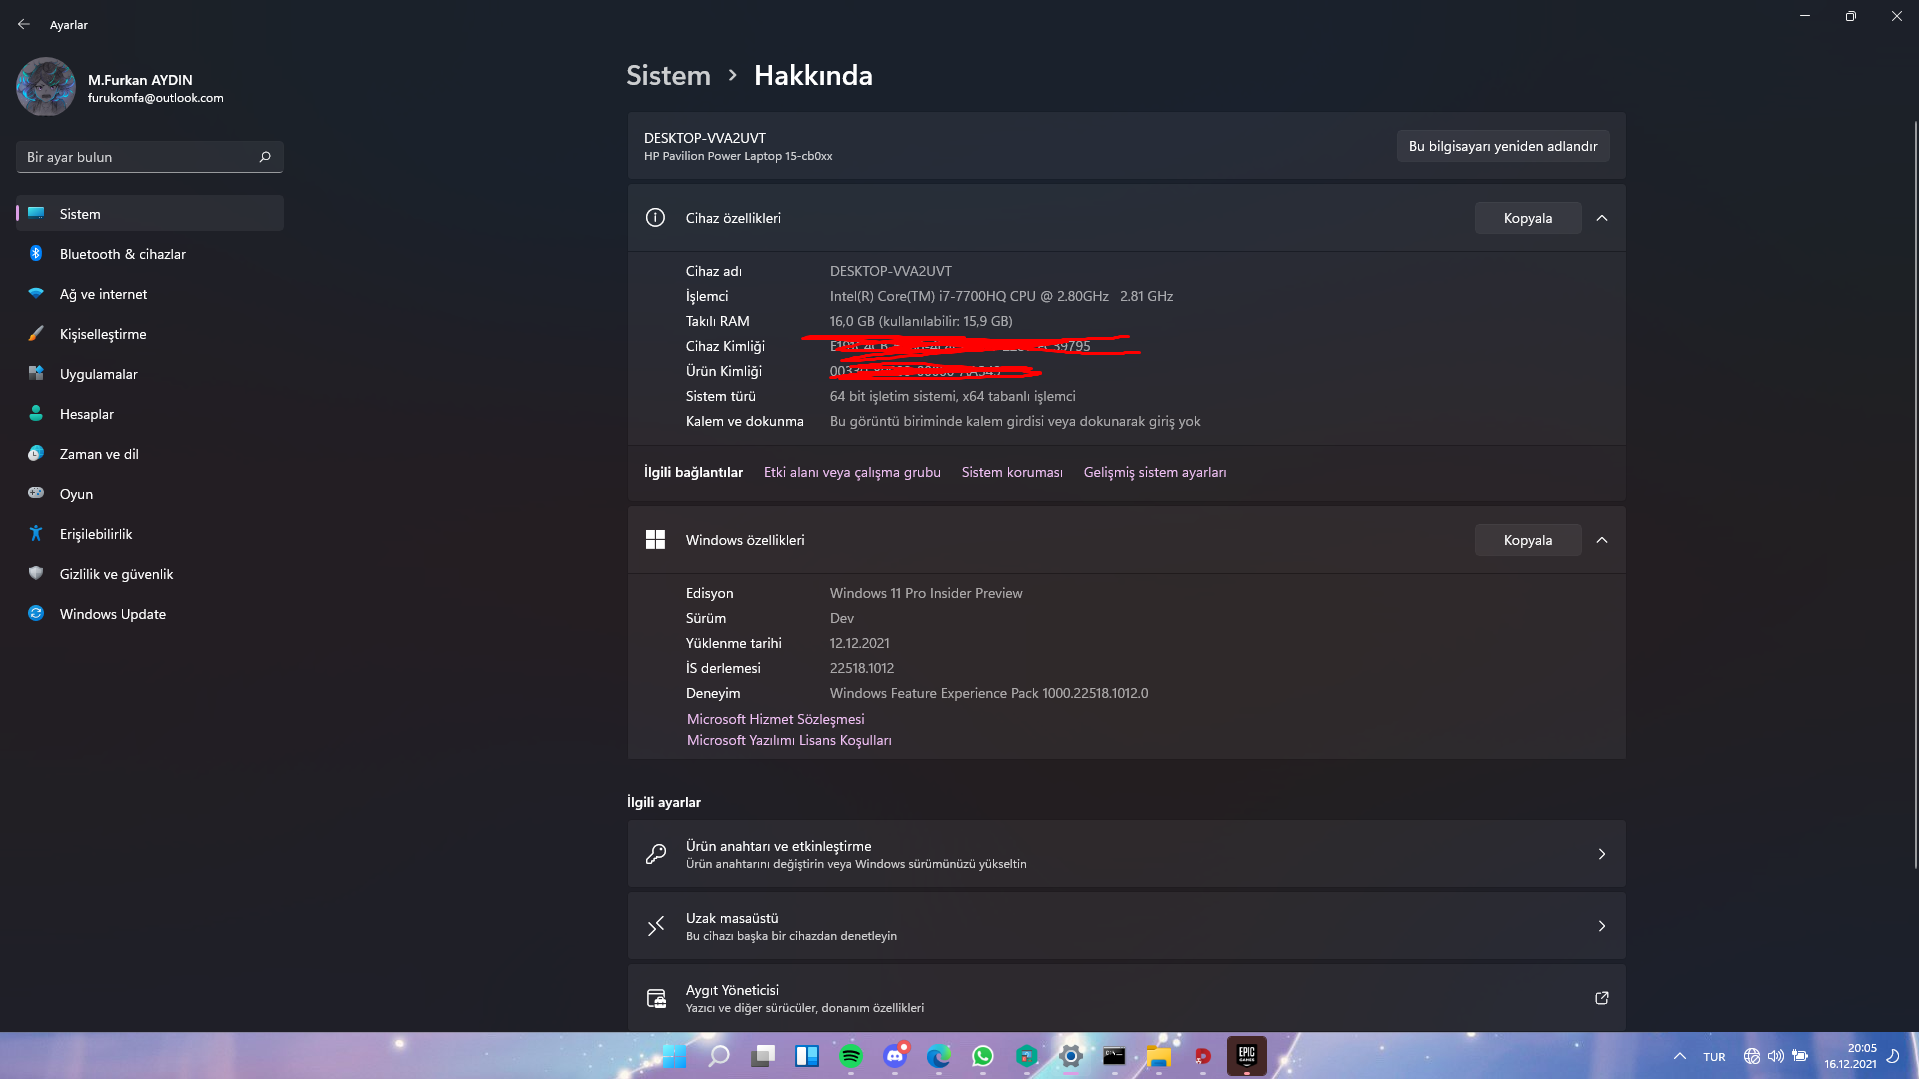Open WhatsApp from the taskbar
The image size is (1919, 1079).
983,1056
